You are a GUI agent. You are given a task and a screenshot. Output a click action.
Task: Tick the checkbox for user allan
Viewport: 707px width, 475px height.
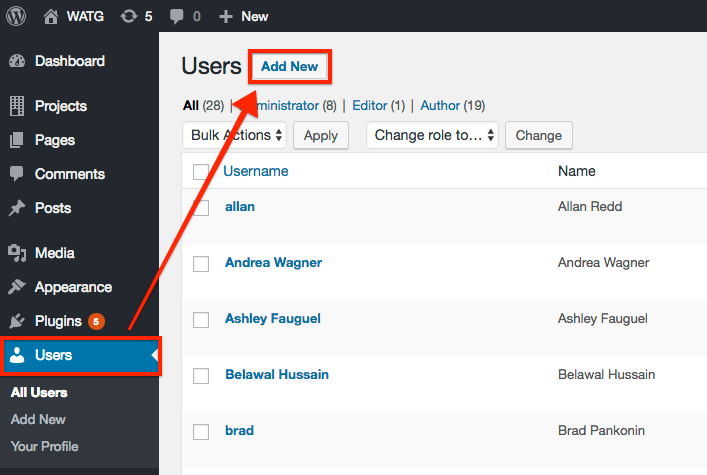tap(201, 207)
